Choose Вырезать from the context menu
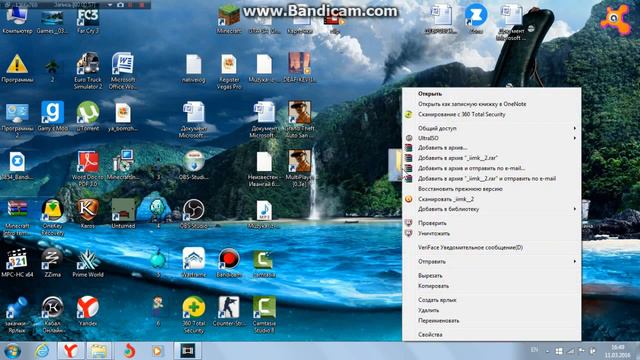Viewport: 640px width, 360px height. (x=491, y=276)
